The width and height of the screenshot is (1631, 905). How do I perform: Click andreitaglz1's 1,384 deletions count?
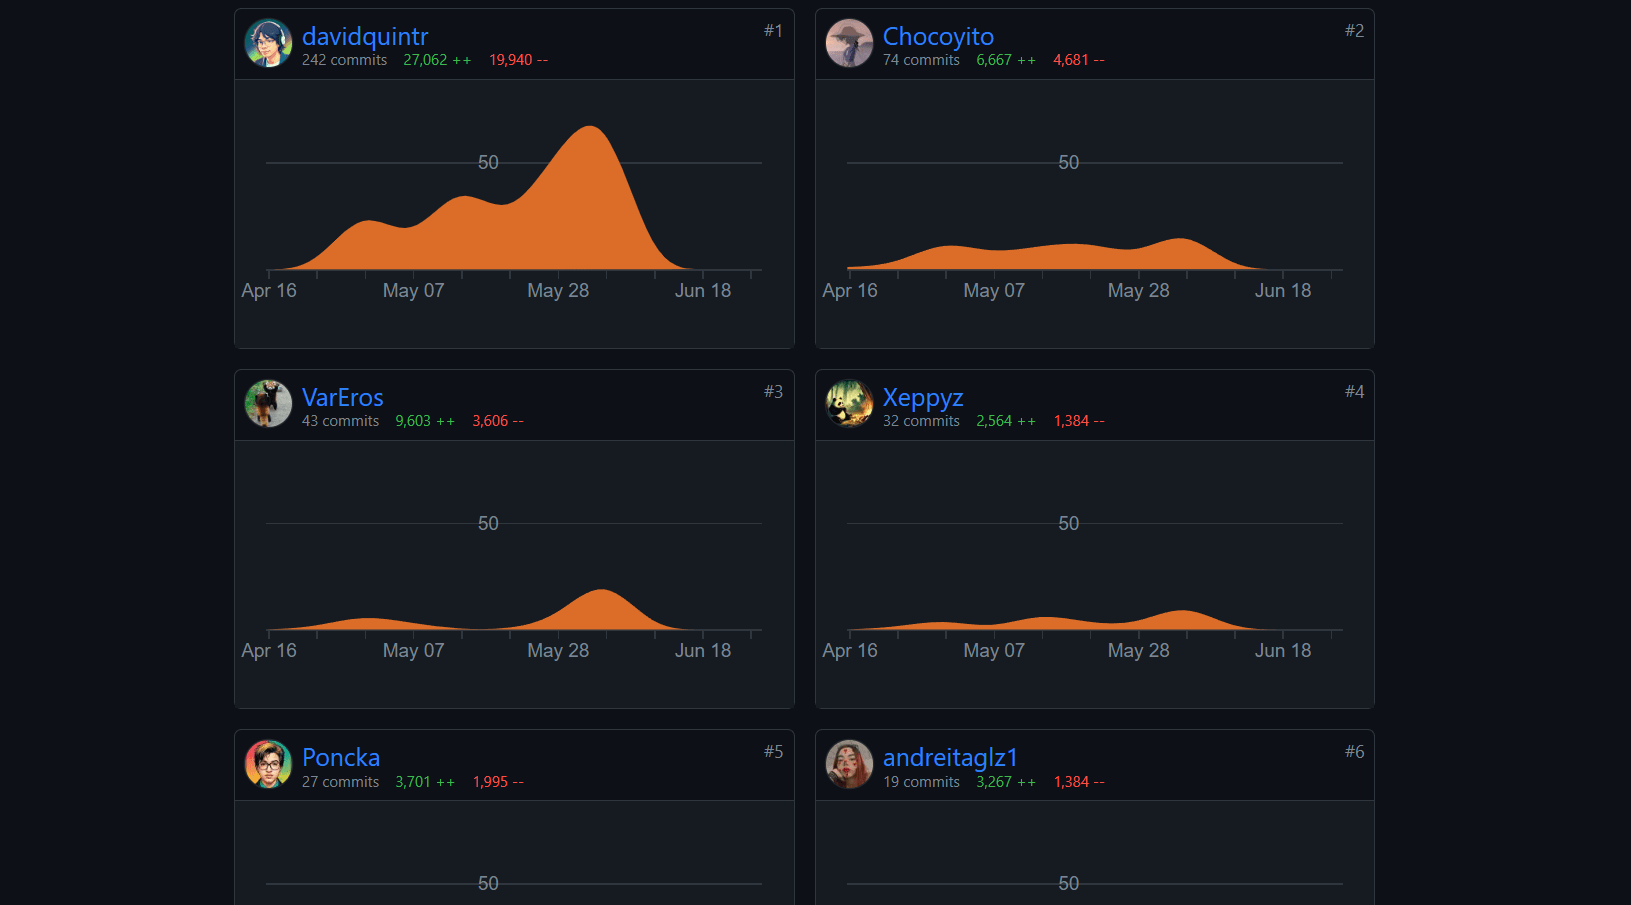click(x=1079, y=782)
